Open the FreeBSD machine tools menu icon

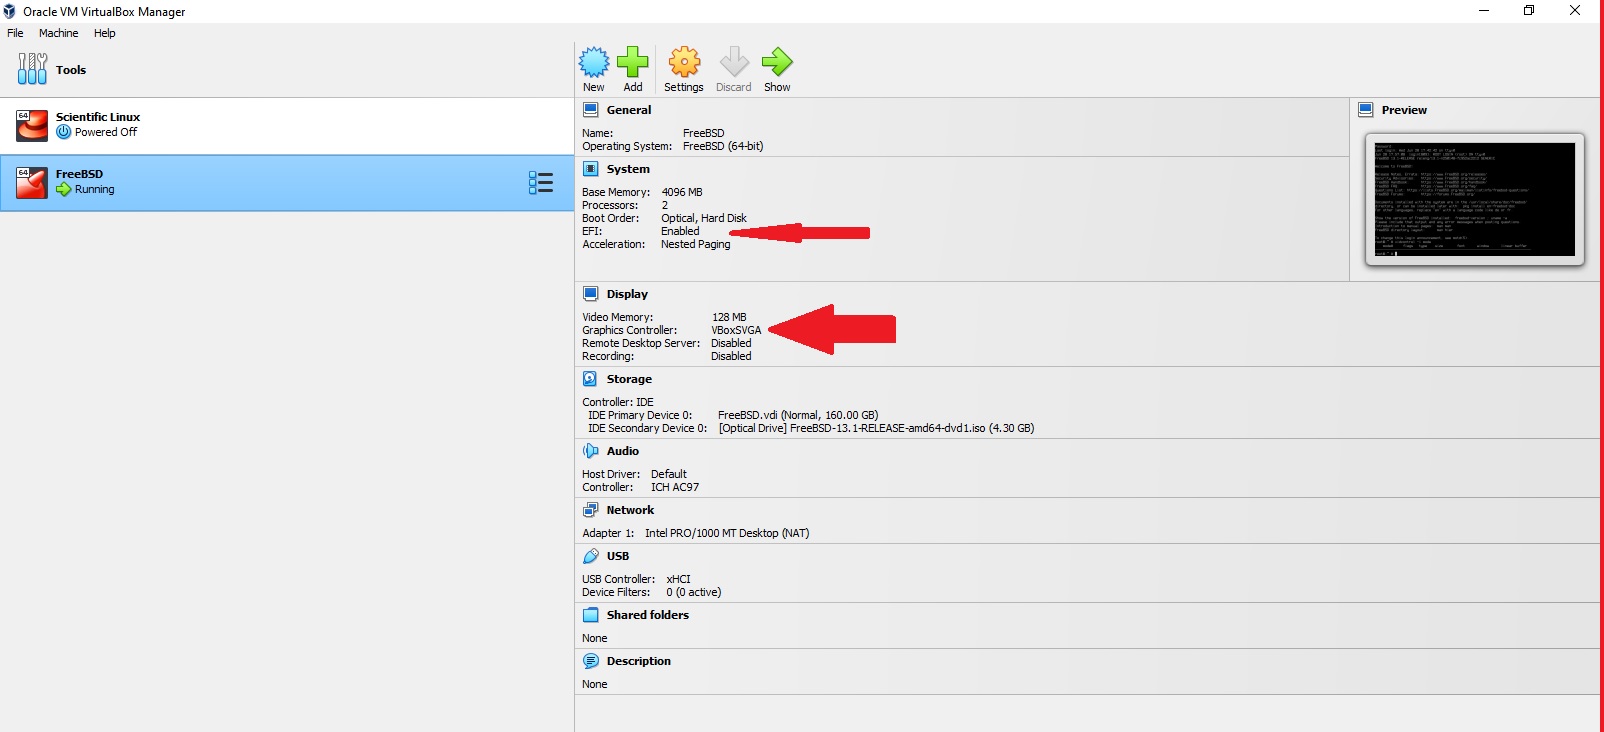pos(540,182)
